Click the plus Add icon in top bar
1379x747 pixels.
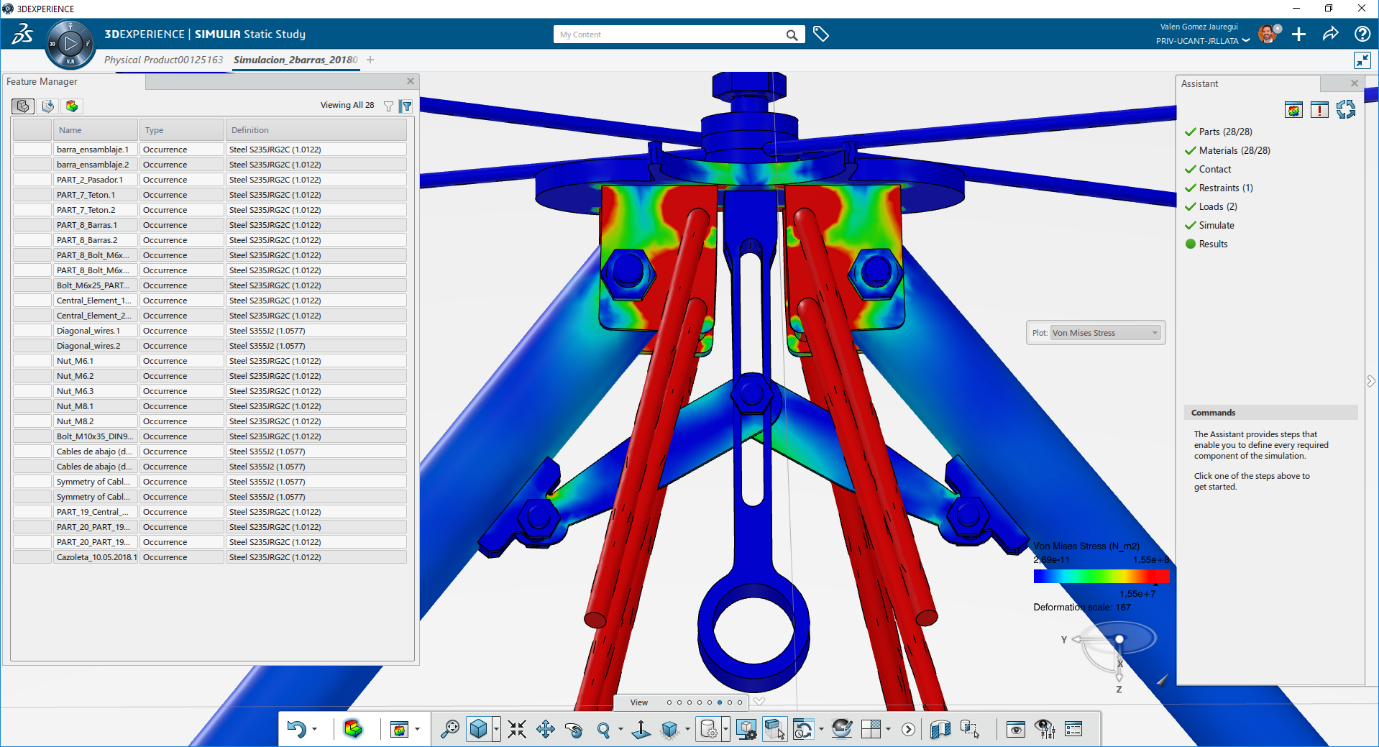(x=1299, y=34)
